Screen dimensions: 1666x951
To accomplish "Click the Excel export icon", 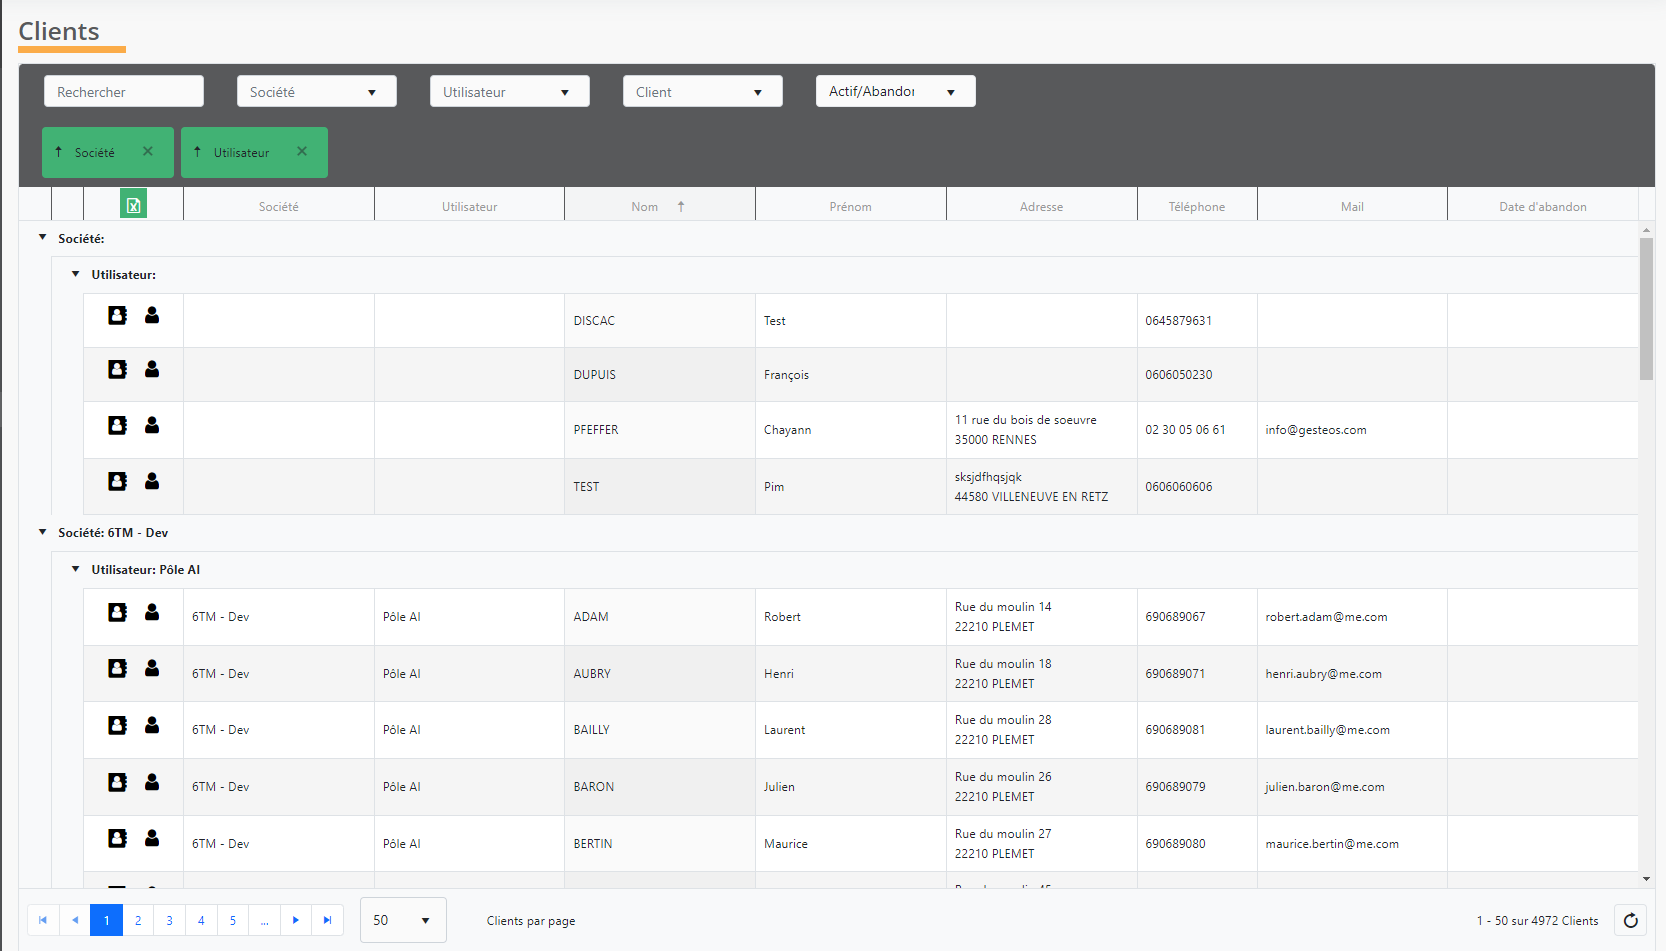I will (133, 204).
